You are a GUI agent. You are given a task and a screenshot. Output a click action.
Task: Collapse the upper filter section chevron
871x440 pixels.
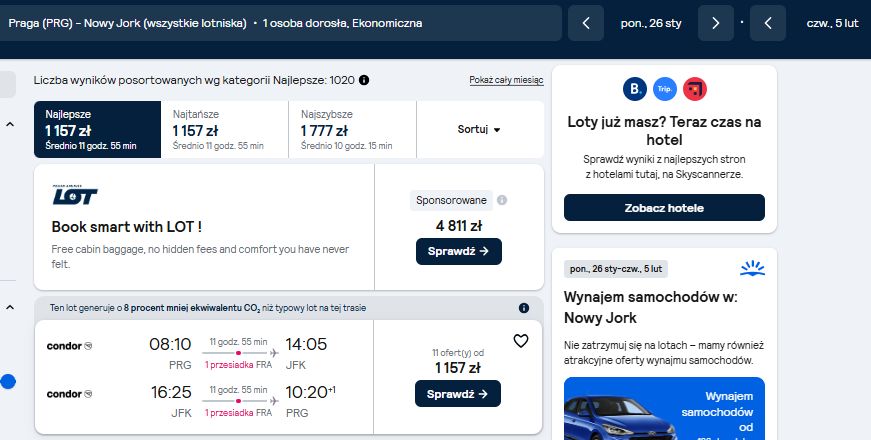(9, 124)
